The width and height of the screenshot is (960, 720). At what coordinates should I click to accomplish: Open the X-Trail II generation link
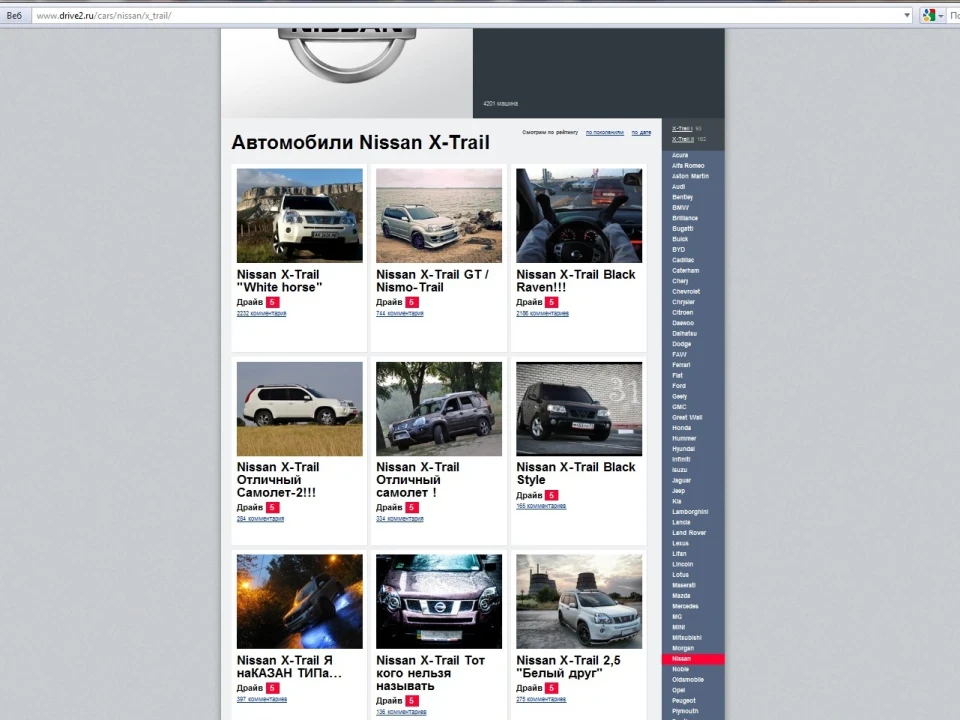[683, 139]
